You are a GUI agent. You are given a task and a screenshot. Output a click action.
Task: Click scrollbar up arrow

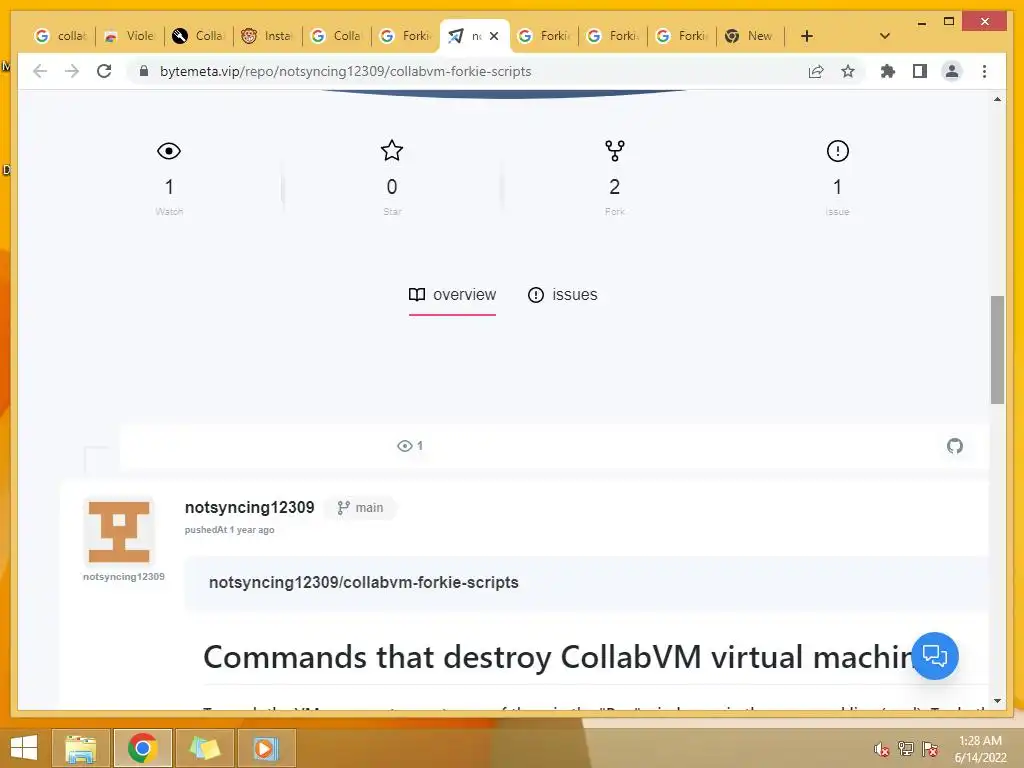997,99
